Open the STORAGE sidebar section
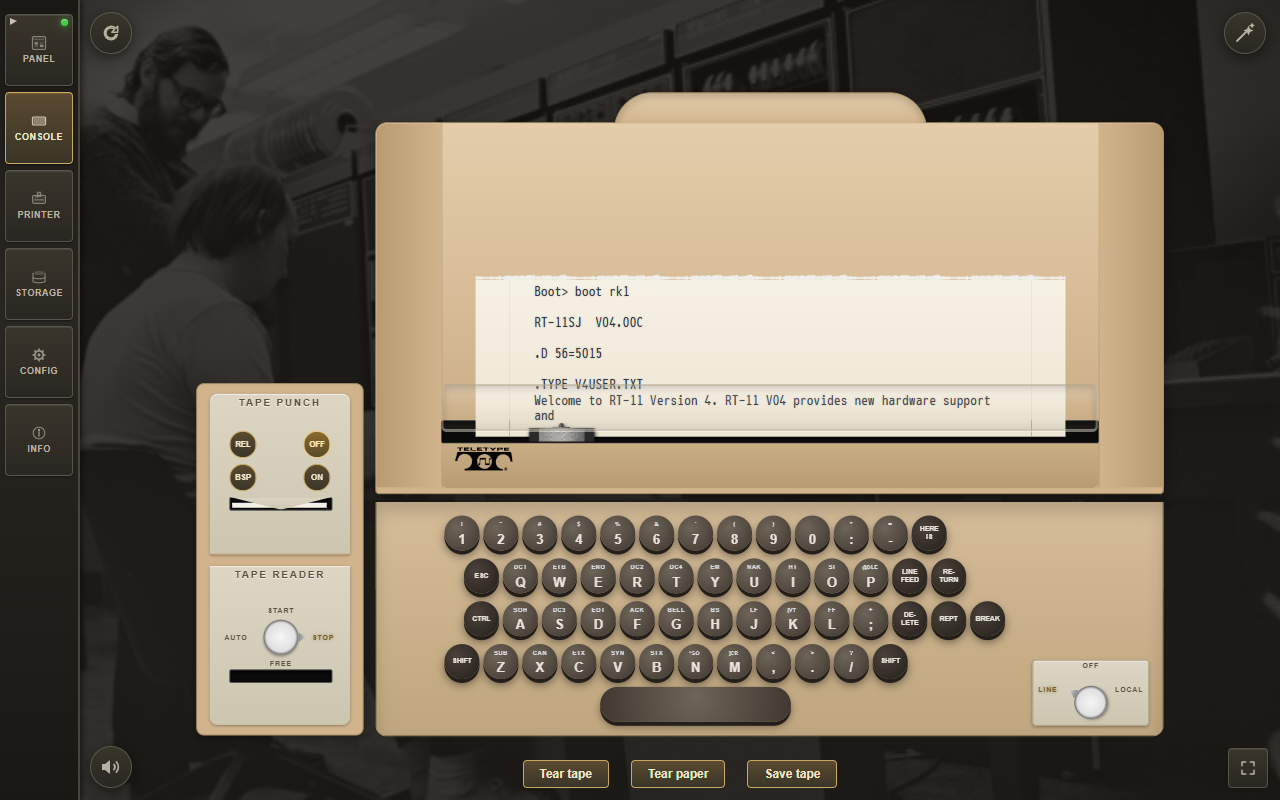The image size is (1280, 800). pyautogui.click(x=39, y=284)
